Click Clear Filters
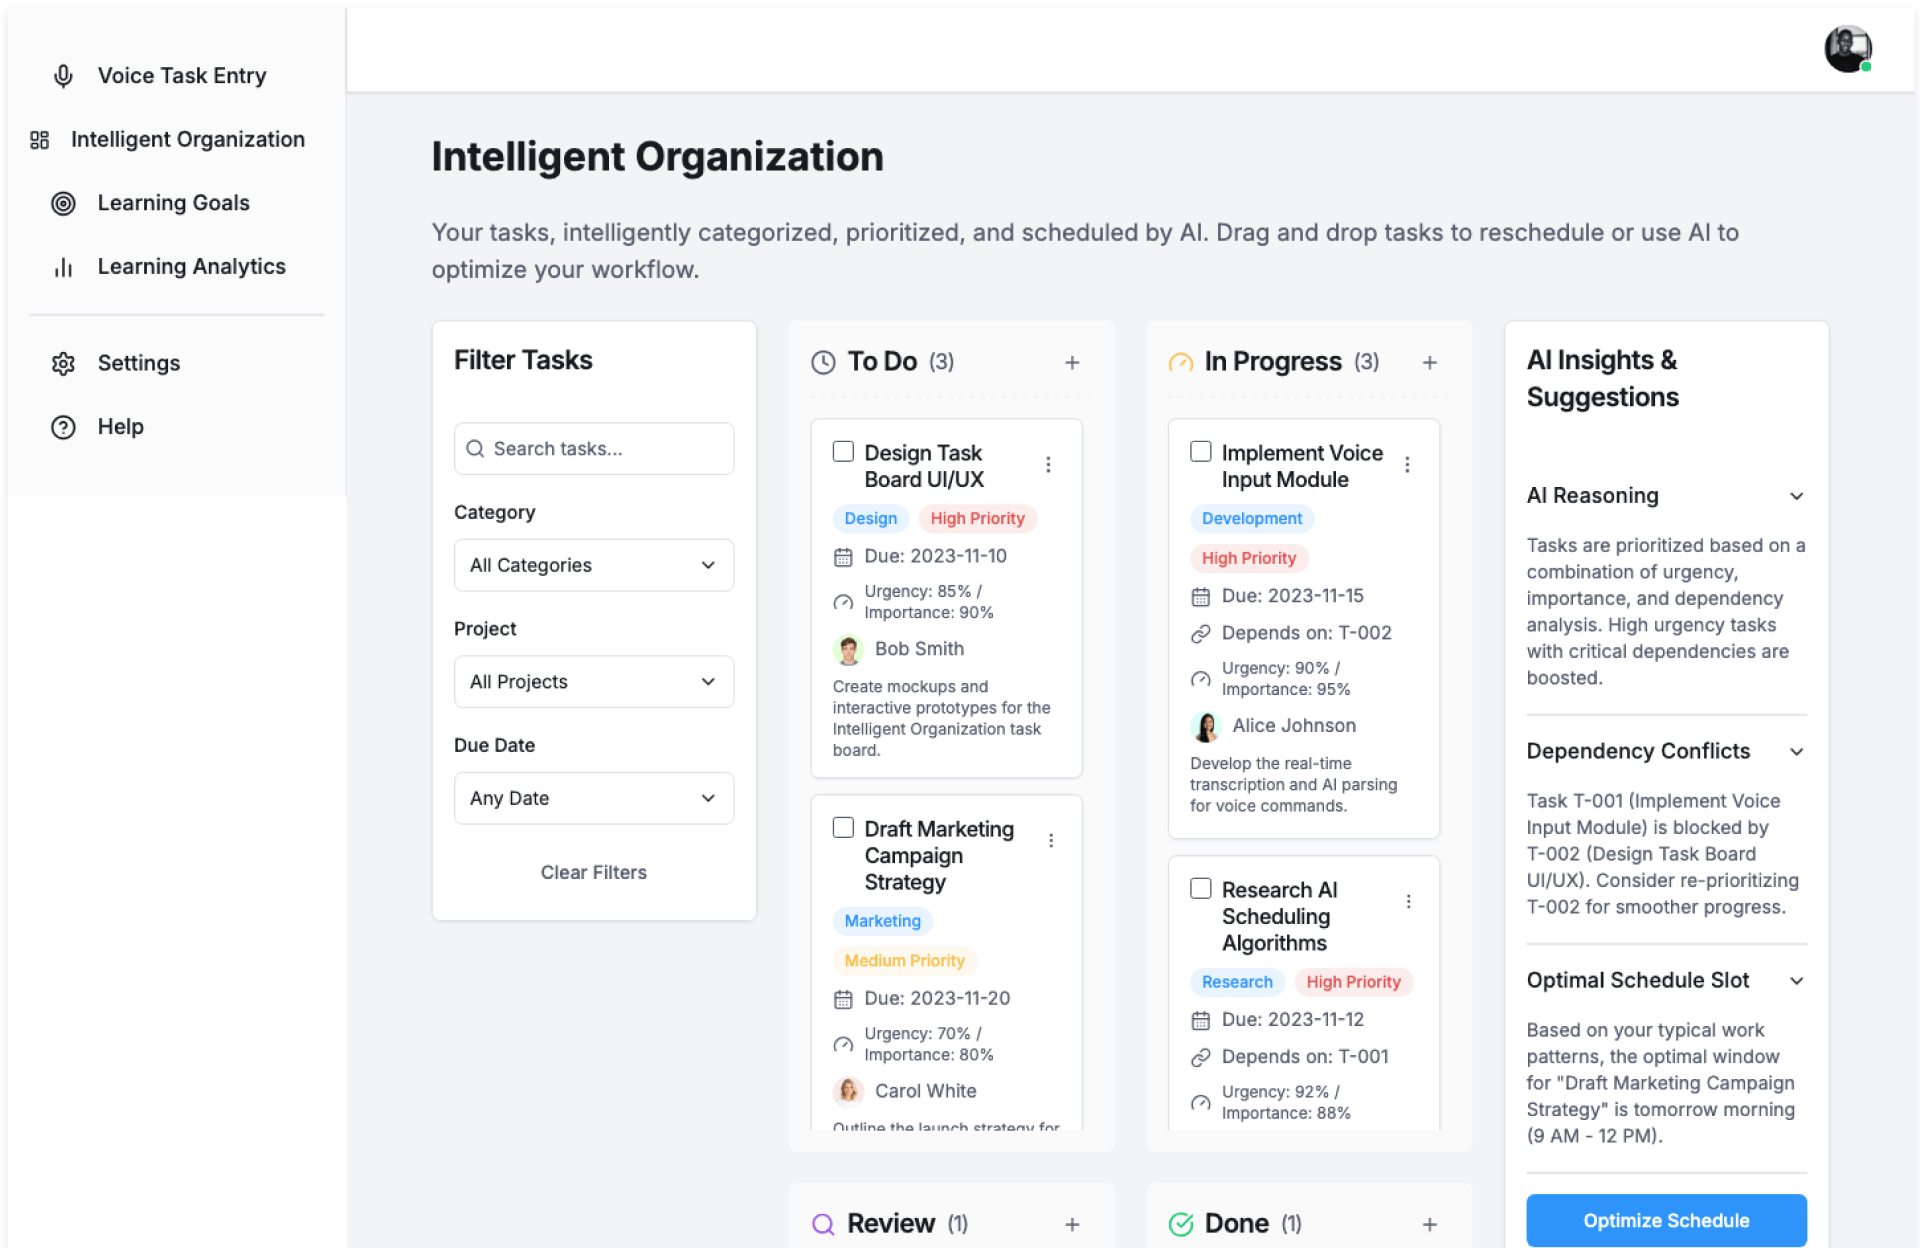Viewport: 1920px width, 1248px height. coord(593,872)
